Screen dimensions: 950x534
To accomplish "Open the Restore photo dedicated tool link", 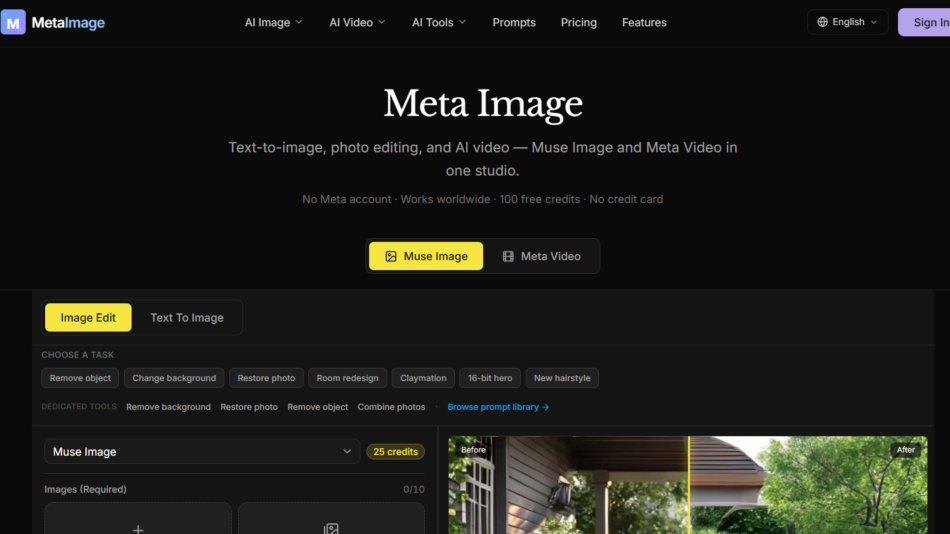I will coord(249,407).
